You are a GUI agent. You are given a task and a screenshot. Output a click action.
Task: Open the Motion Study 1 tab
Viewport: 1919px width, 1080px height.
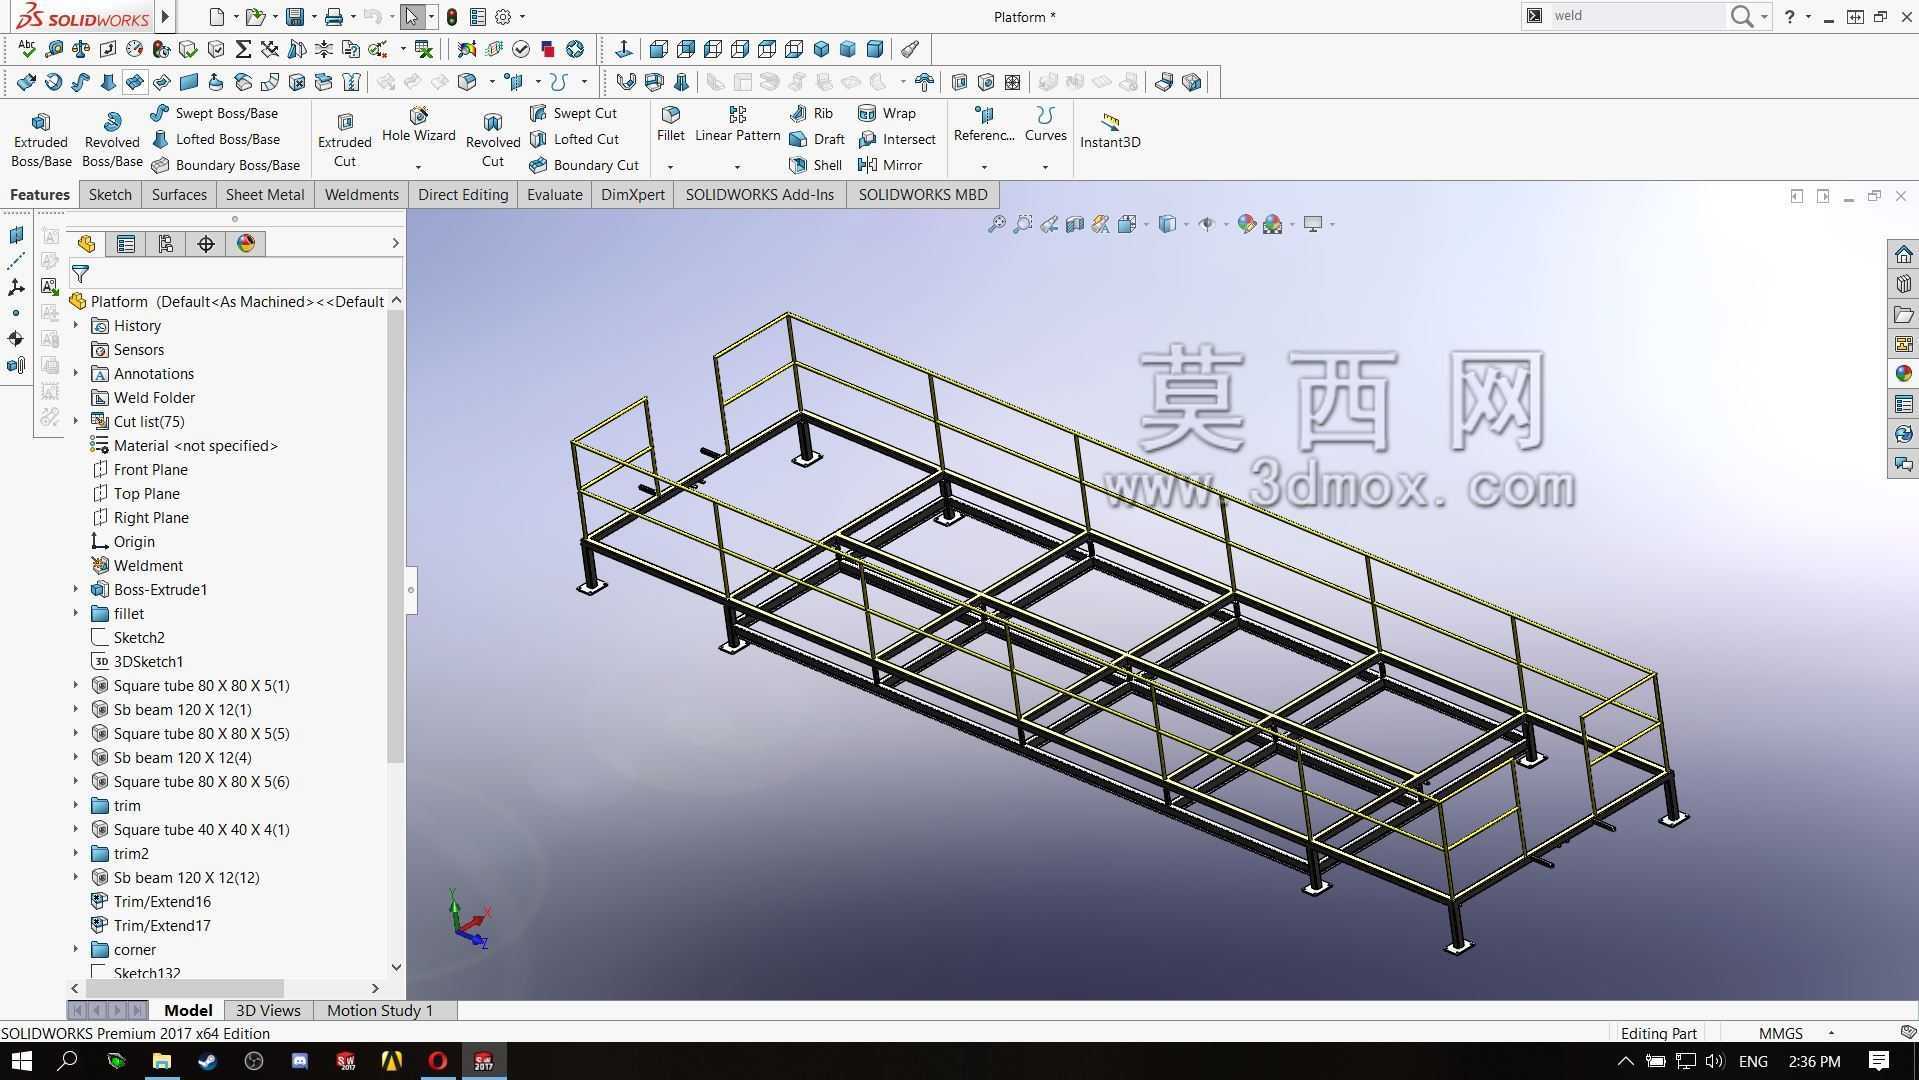point(380,1010)
